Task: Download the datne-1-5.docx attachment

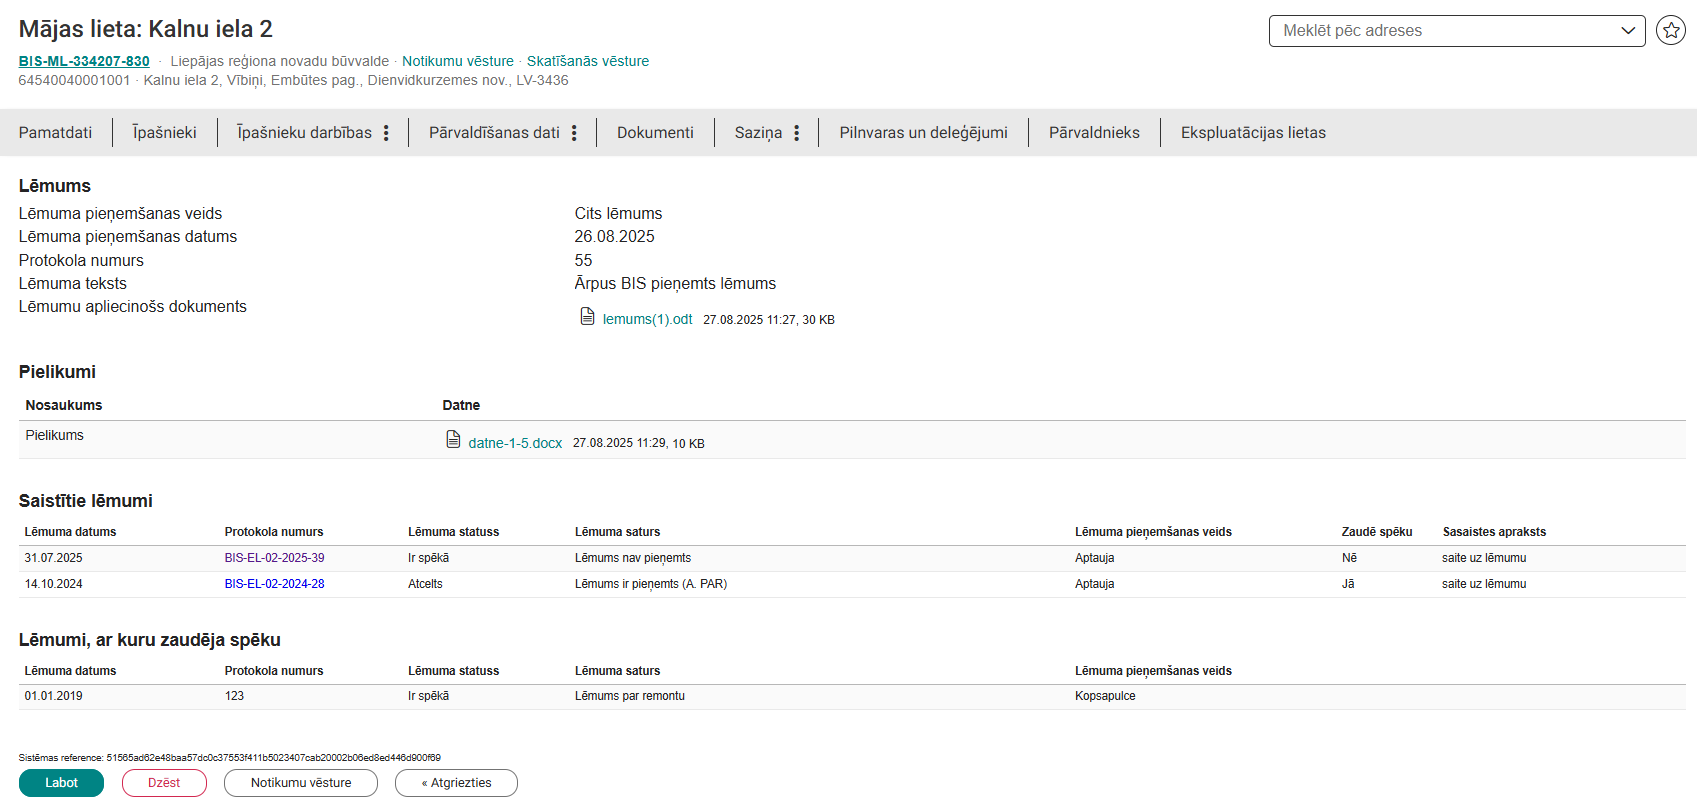Action: click(x=515, y=443)
